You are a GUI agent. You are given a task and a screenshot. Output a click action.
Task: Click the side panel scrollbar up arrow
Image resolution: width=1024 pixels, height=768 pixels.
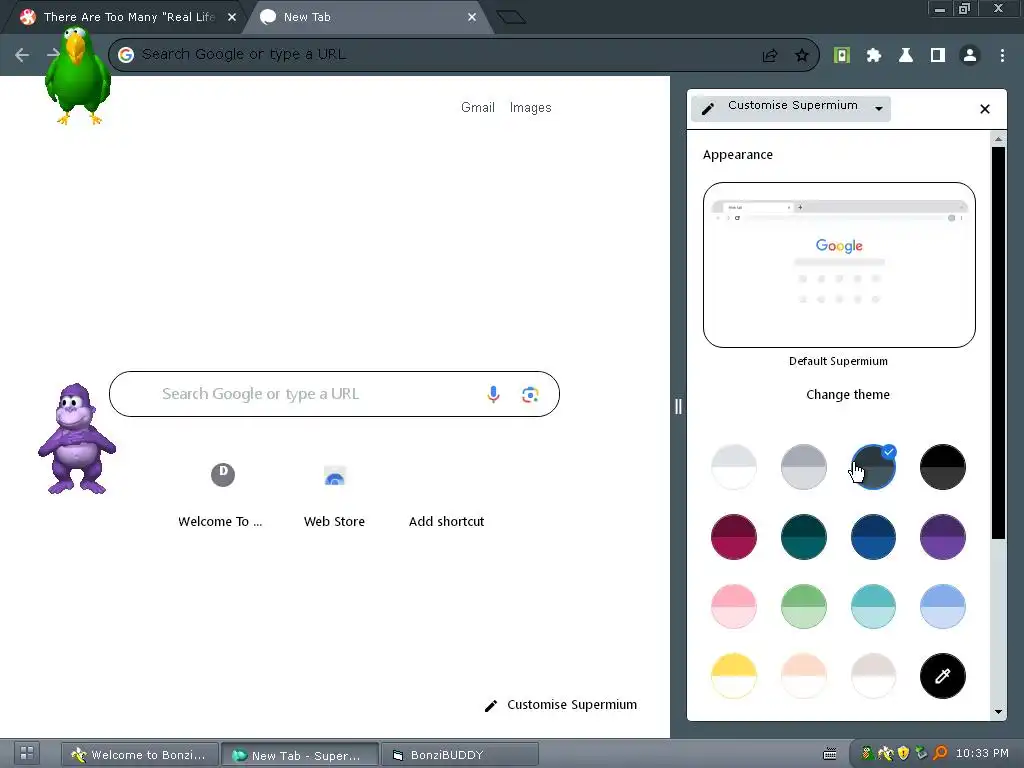point(998,139)
